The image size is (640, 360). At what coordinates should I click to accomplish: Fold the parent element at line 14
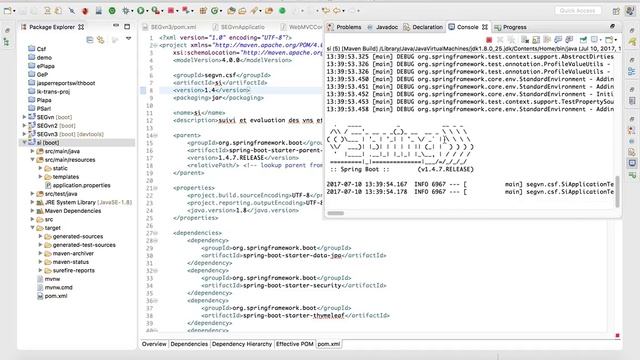(156, 135)
